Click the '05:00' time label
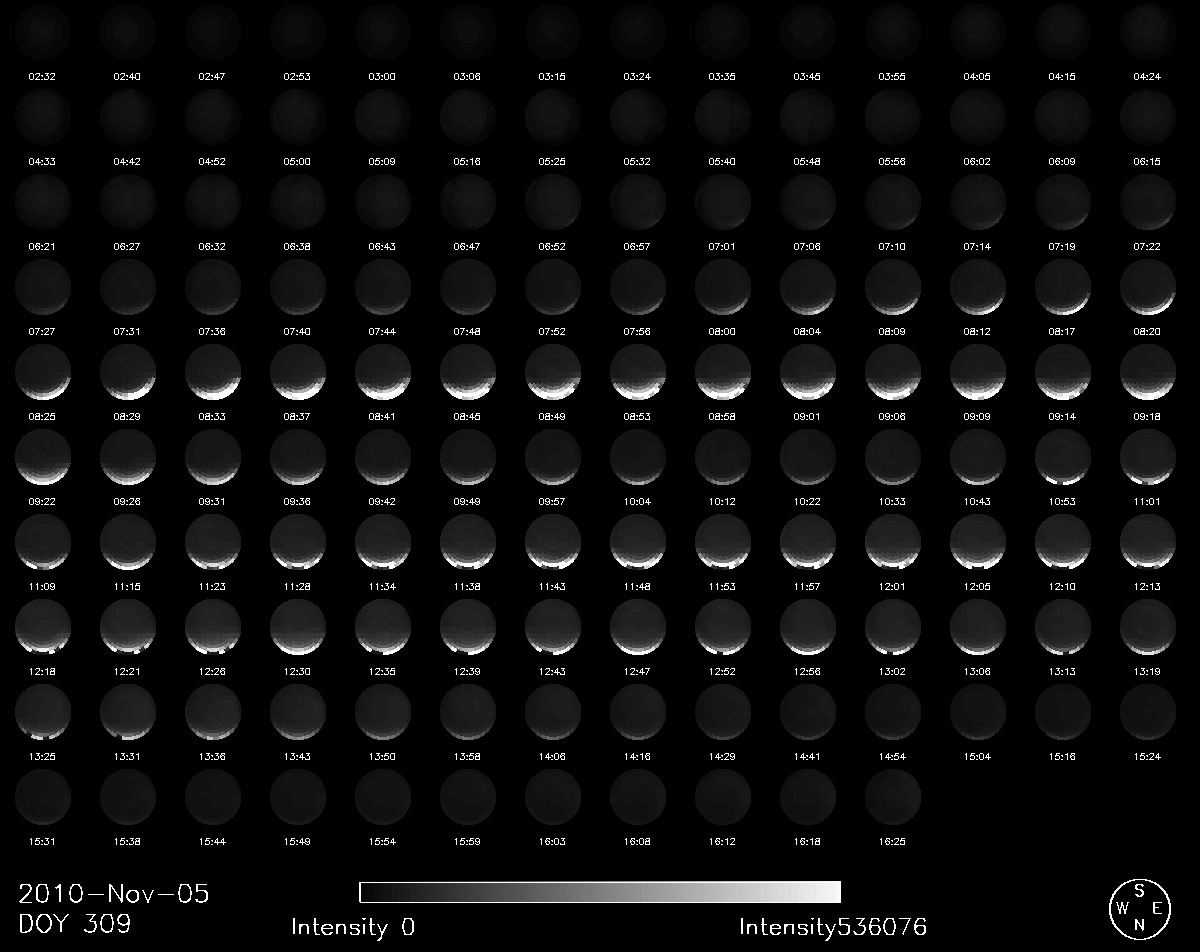The image size is (1200, 952). point(298,161)
